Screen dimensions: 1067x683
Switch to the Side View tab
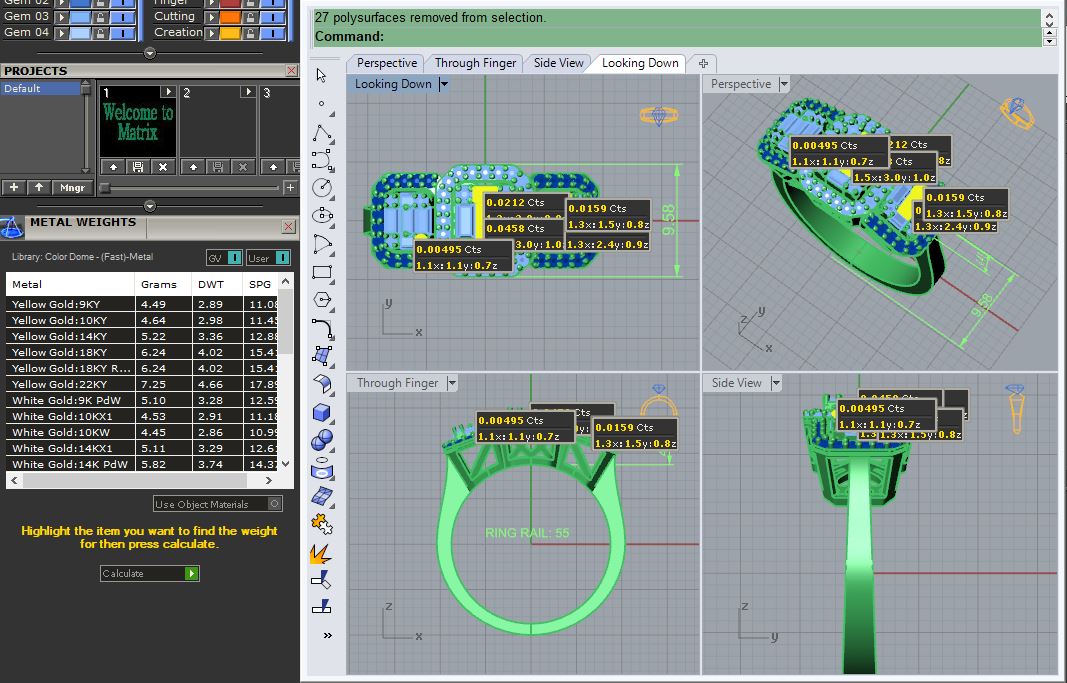(558, 63)
